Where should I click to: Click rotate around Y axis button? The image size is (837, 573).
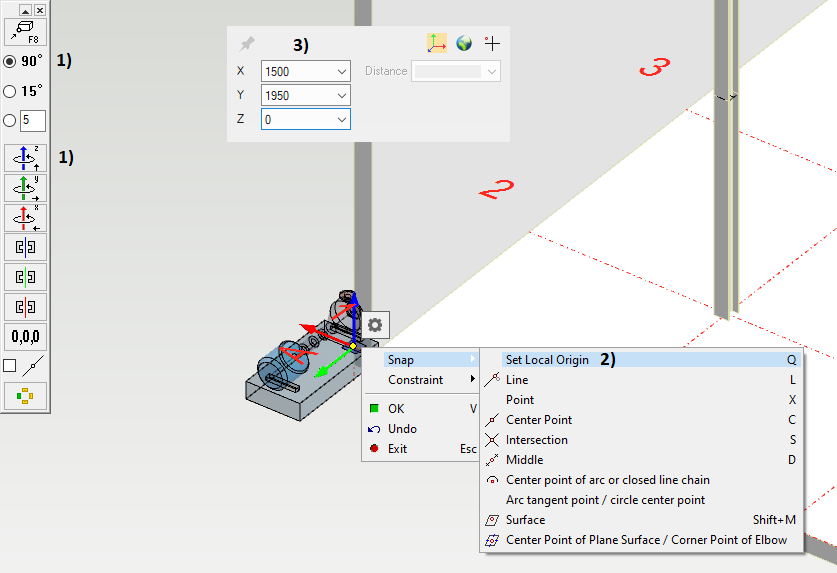[x=25, y=188]
